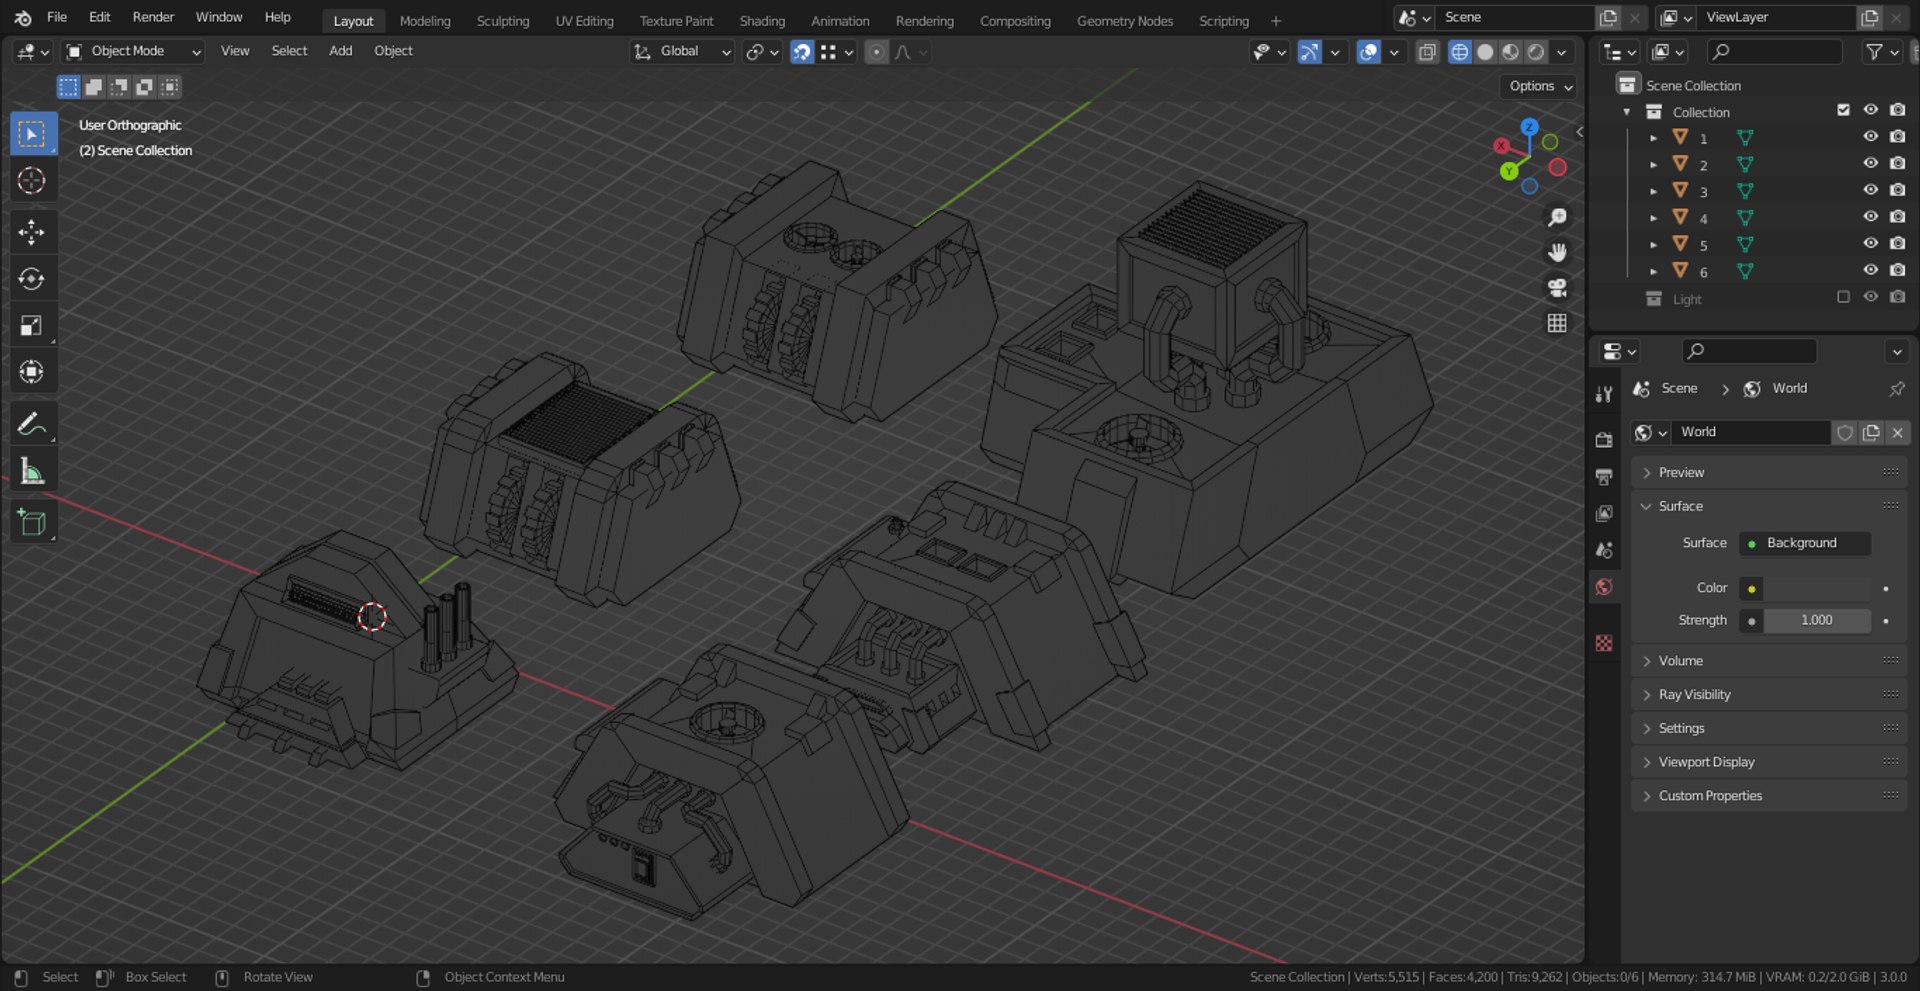
Task: Expand the Ray Visibility panel
Action: [1768, 695]
